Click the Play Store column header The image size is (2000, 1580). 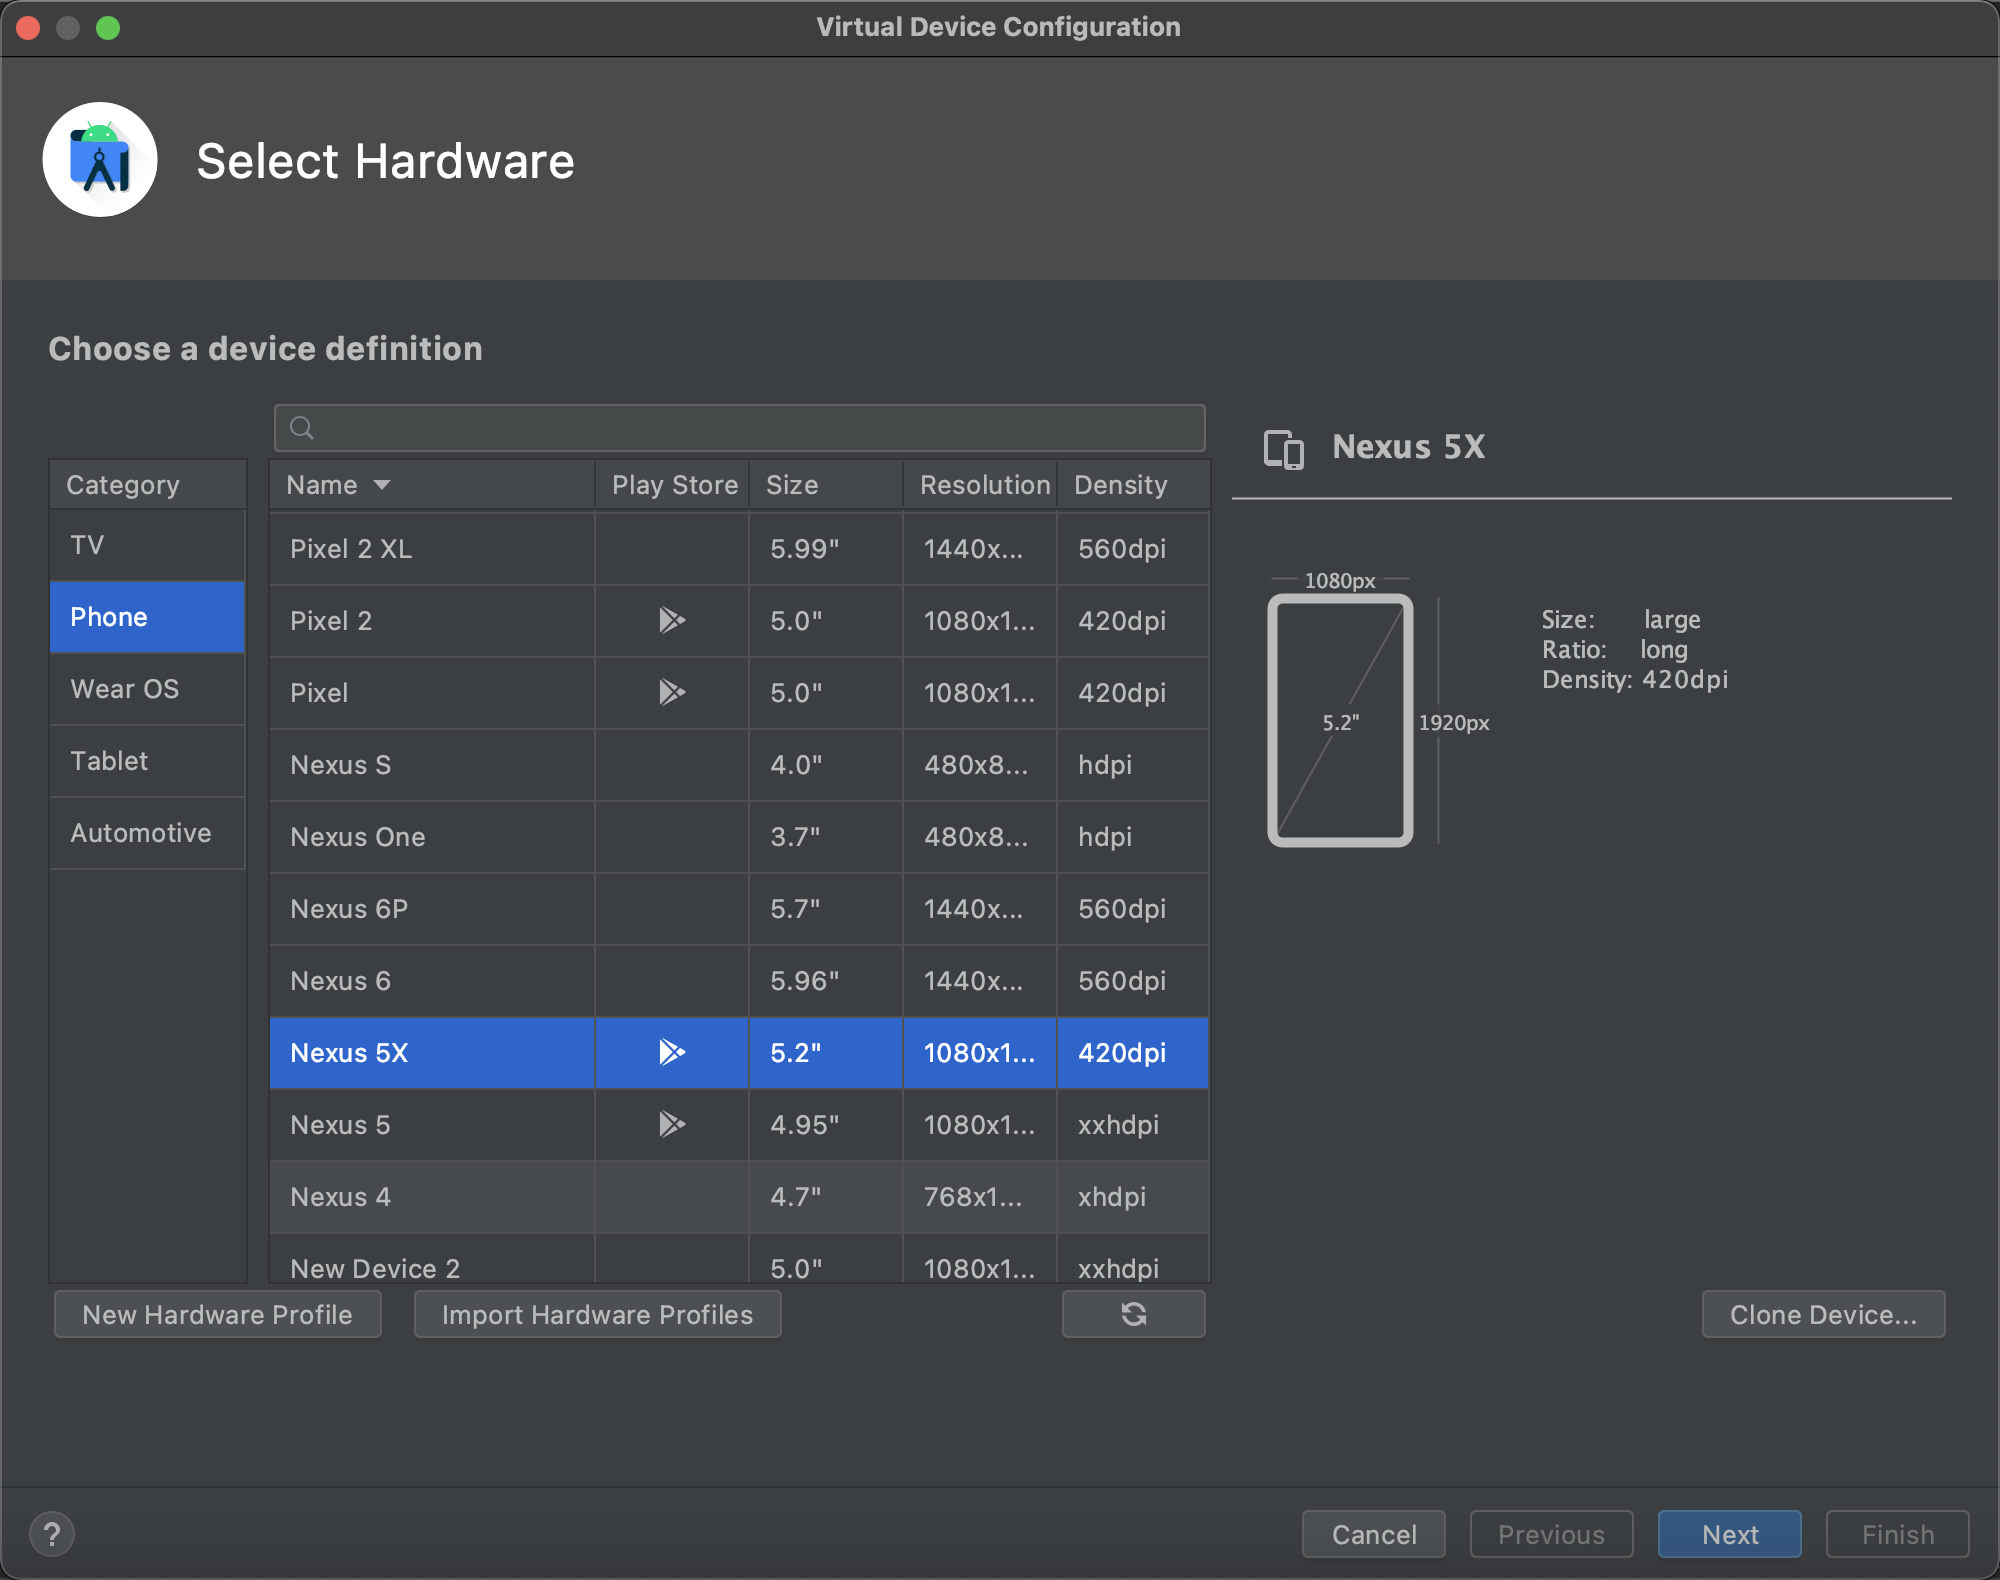(x=673, y=485)
